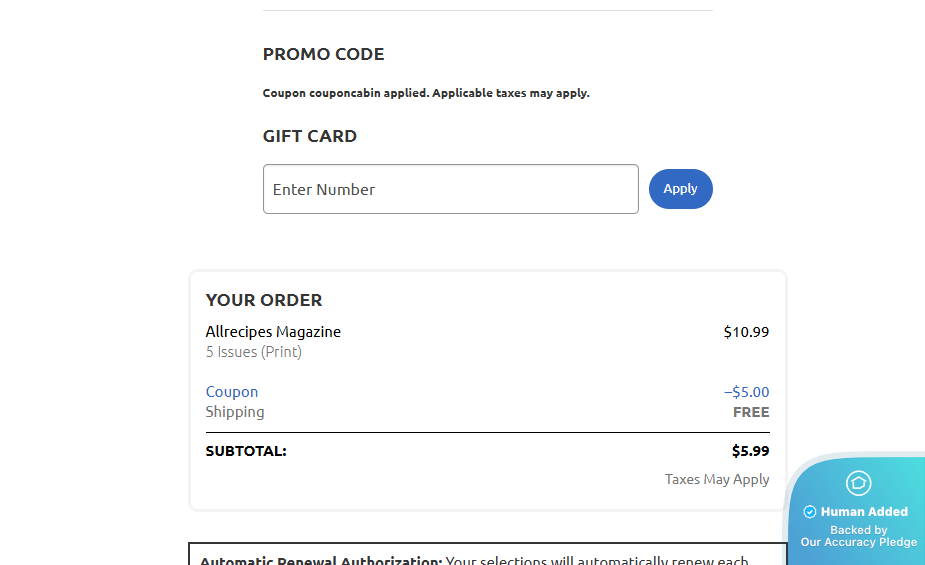This screenshot has height=565, width=925.
Task: Click the Allrecipes Magazine item name
Action: point(273,332)
